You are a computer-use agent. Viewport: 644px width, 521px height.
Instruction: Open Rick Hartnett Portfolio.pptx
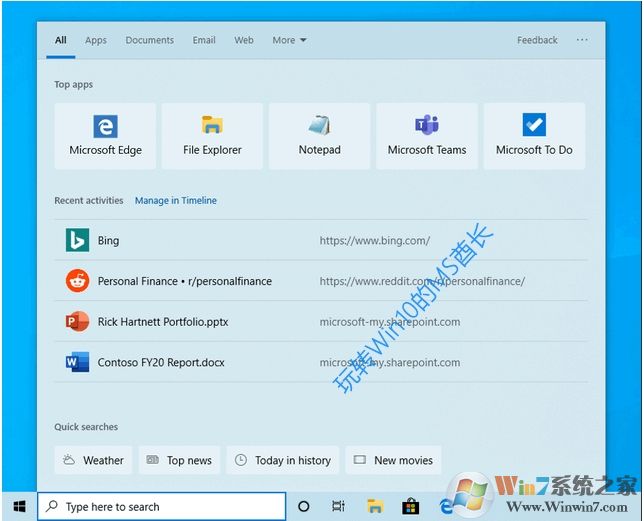(x=321, y=321)
